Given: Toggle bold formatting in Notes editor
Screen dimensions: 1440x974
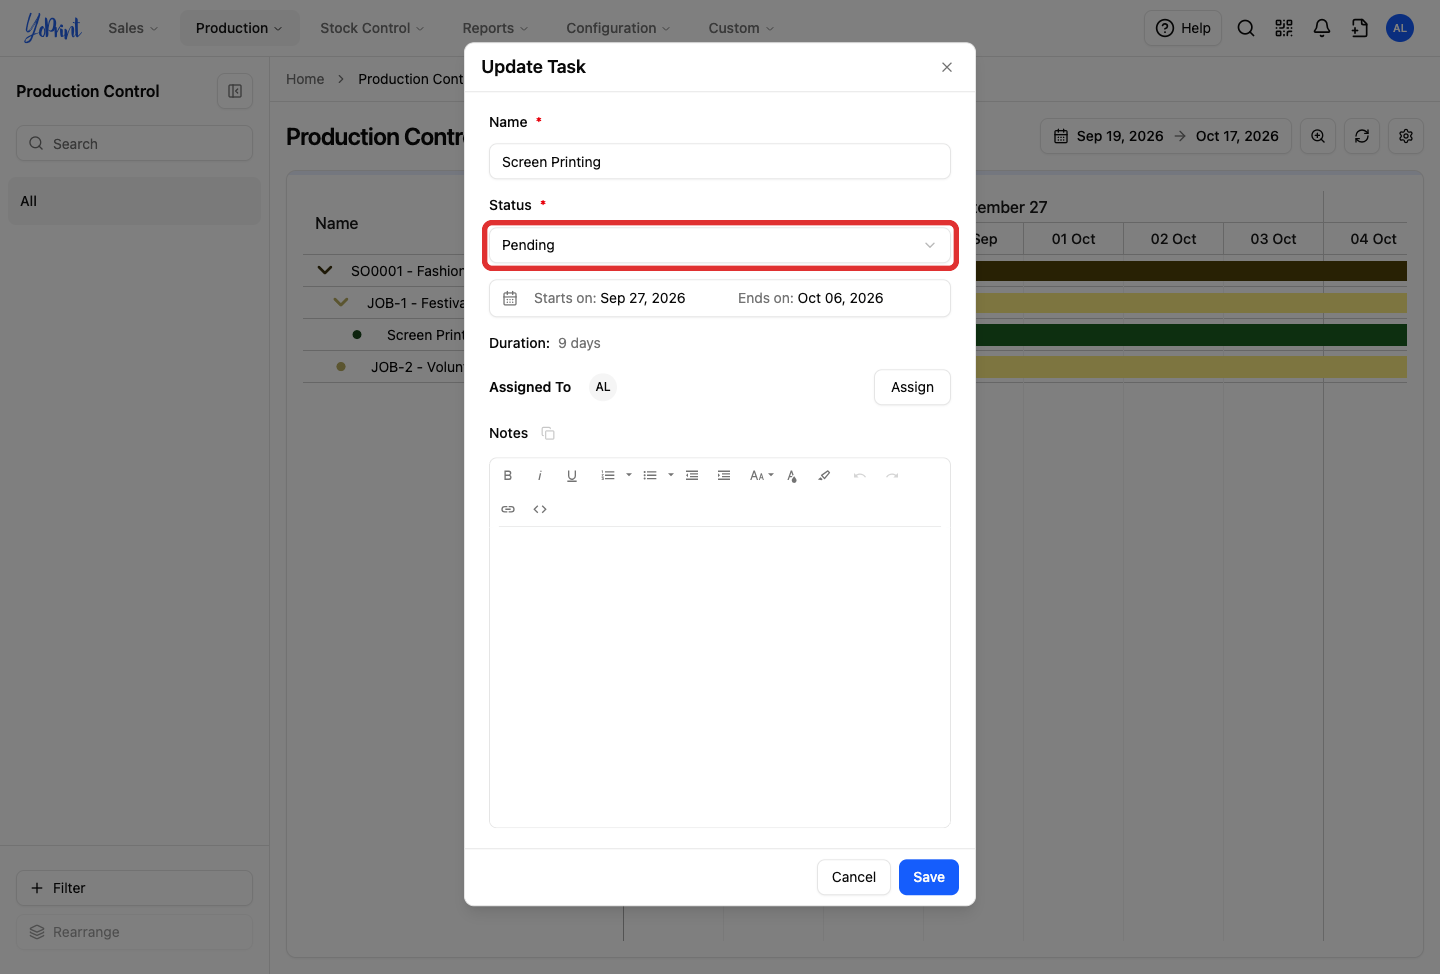Looking at the screenshot, I should click(508, 476).
